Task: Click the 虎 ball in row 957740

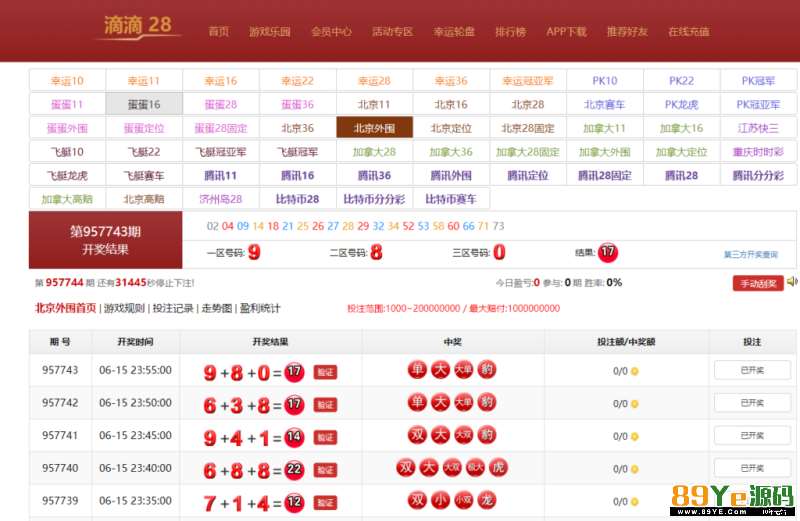Action: tap(498, 467)
